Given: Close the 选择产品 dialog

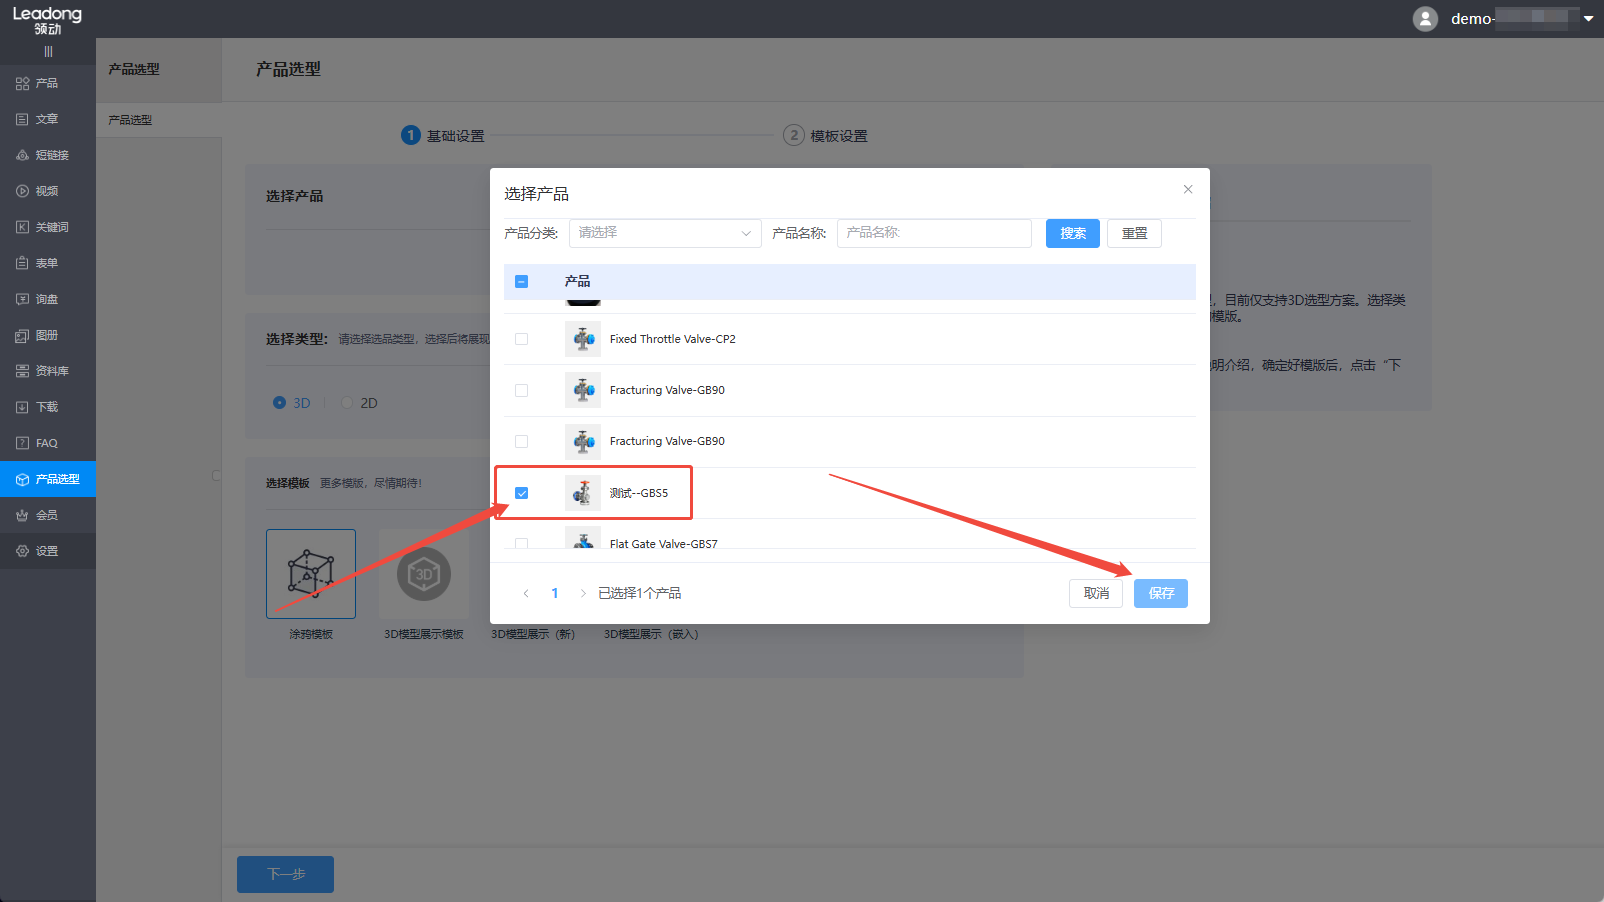Looking at the screenshot, I should (x=1187, y=189).
